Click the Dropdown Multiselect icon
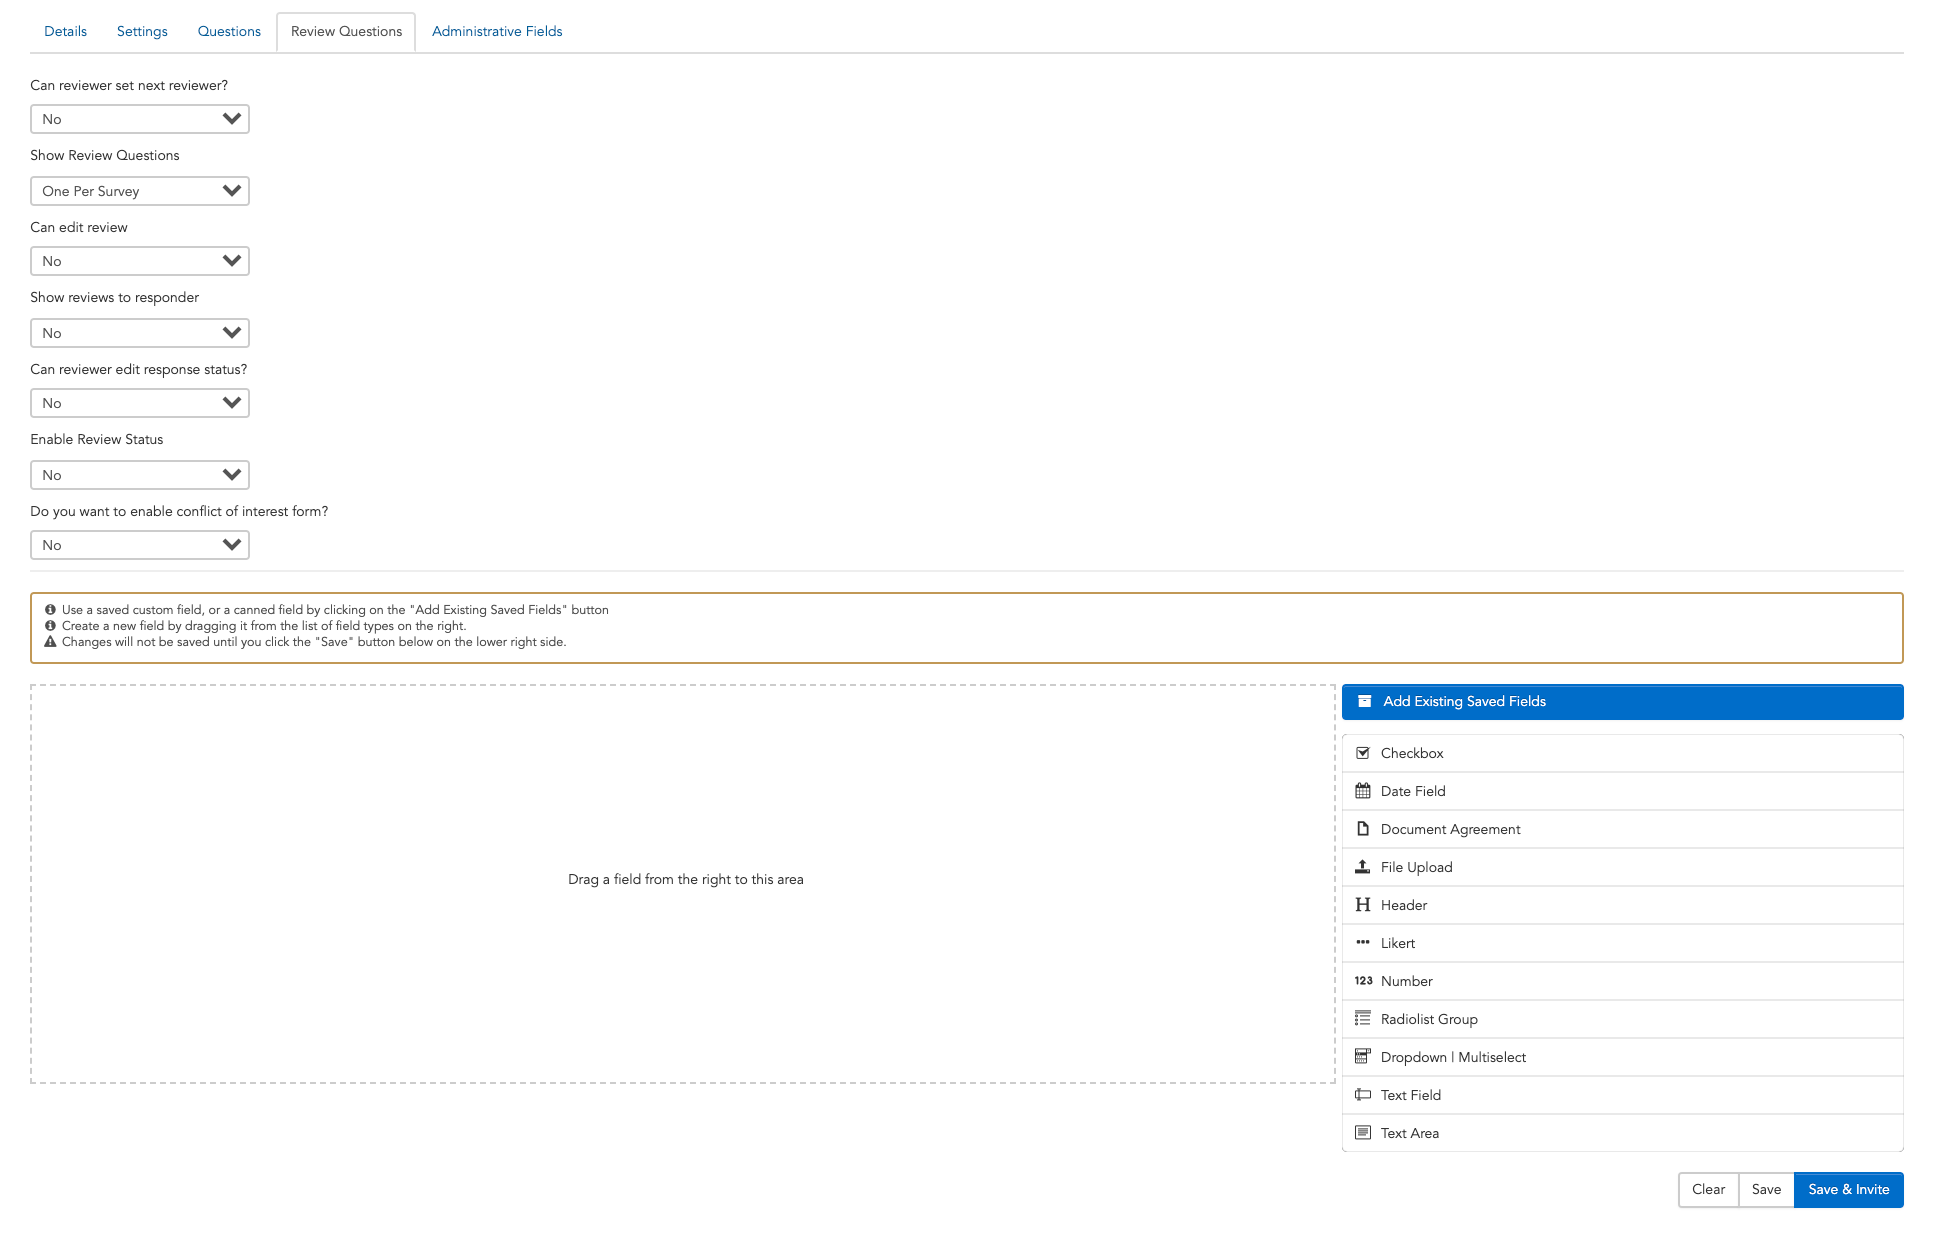Screen dimensions: 1940x1242 pyautogui.click(x=1362, y=1056)
